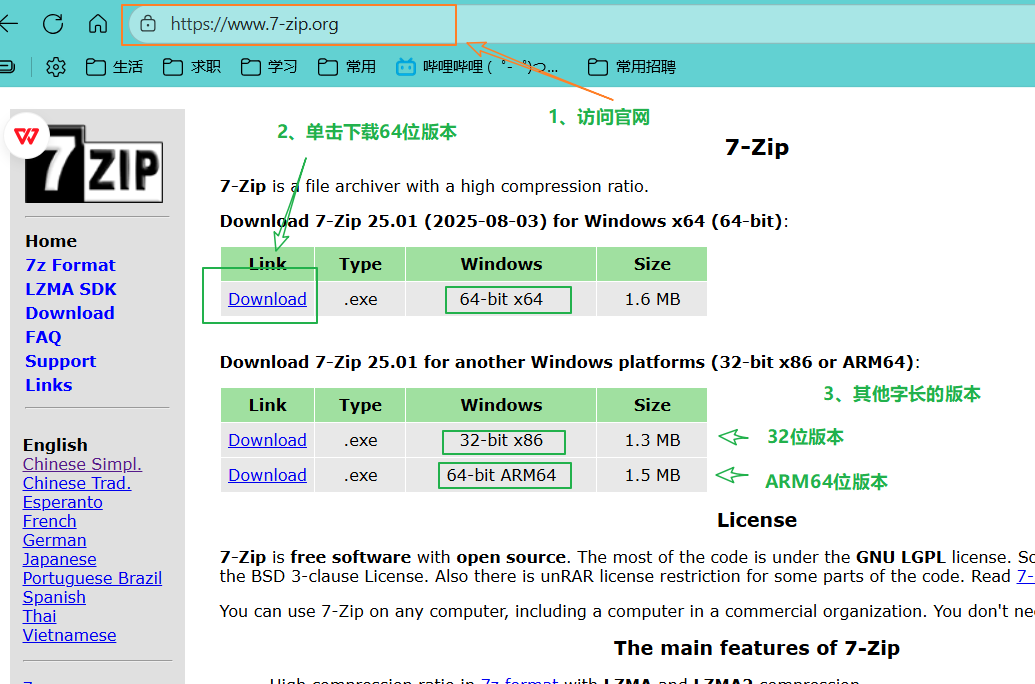This screenshot has width=1035, height=684.
Task: Click the License heading
Action: (x=756, y=520)
